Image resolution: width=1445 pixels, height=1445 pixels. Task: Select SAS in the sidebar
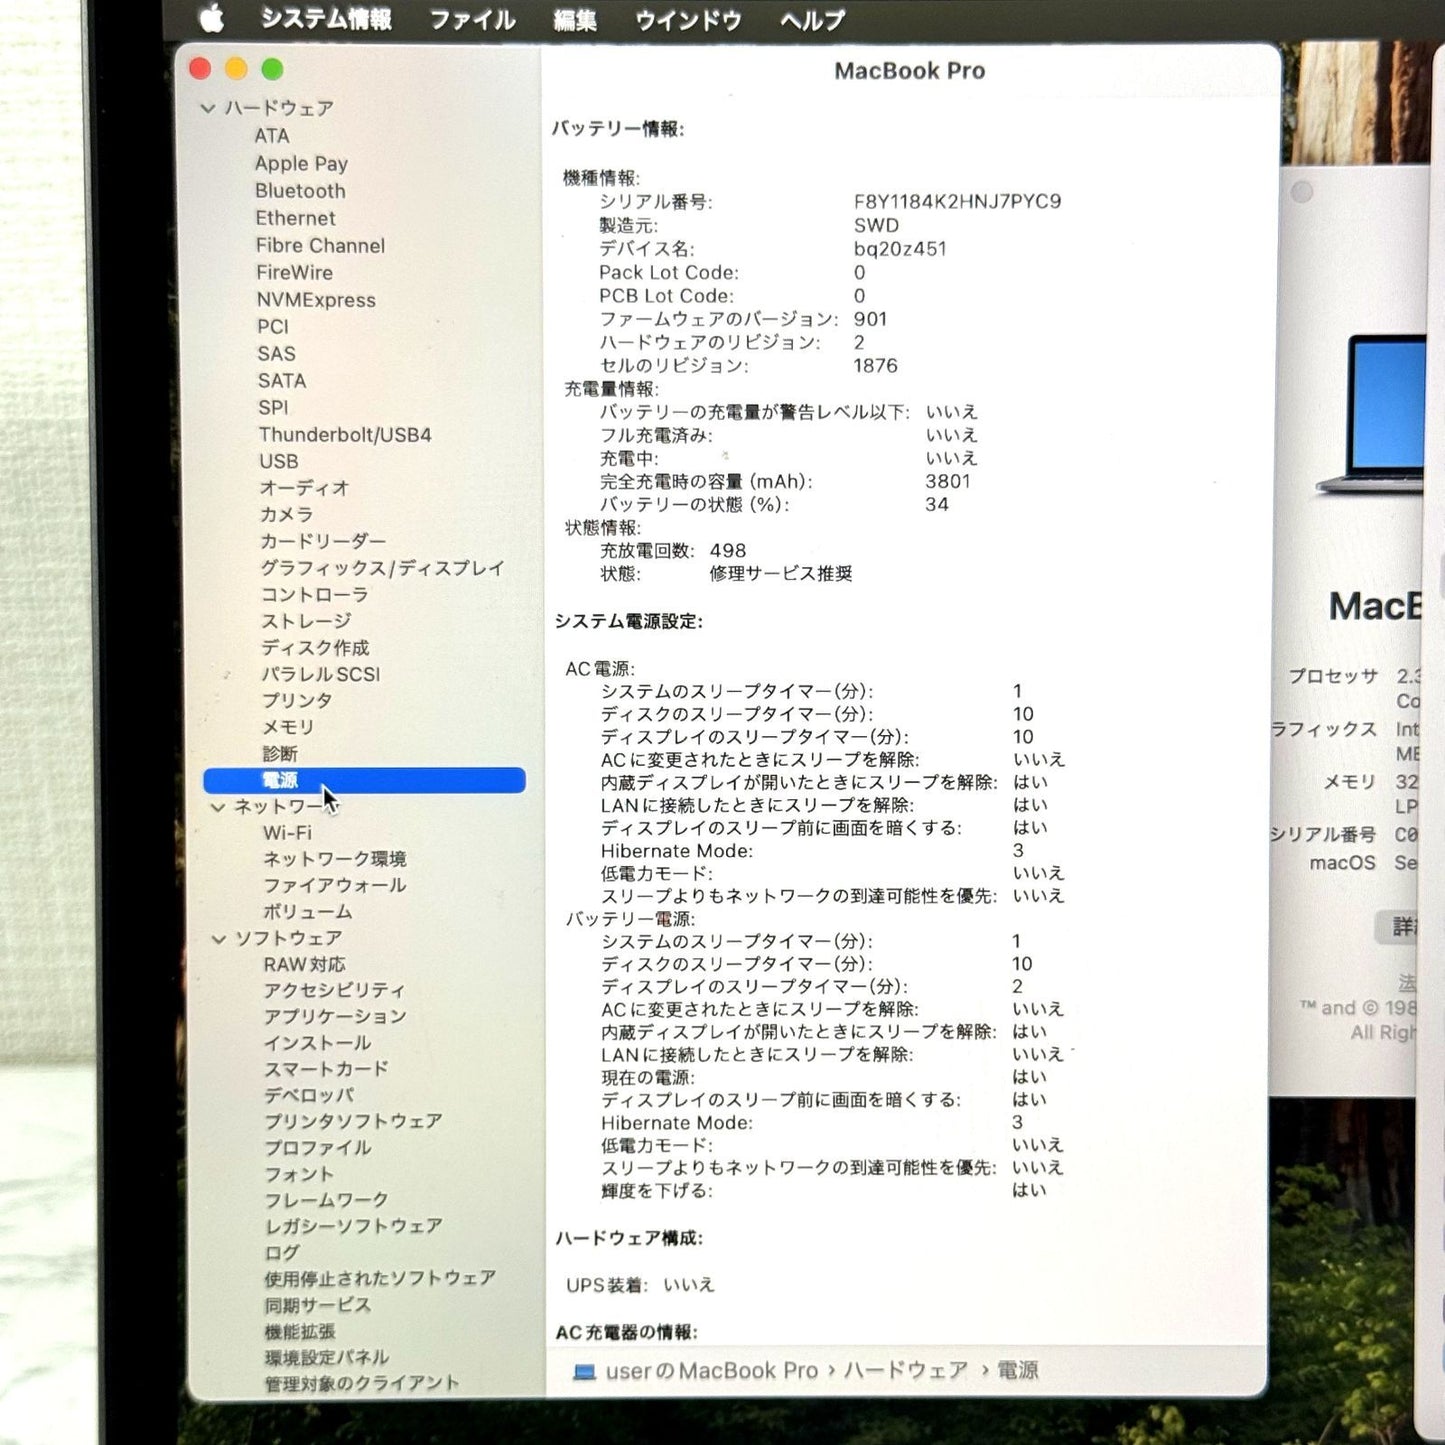(276, 354)
